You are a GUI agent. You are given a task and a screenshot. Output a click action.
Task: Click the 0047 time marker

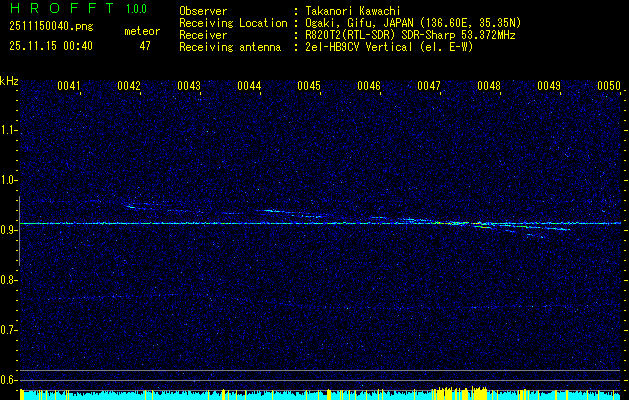pos(429,87)
